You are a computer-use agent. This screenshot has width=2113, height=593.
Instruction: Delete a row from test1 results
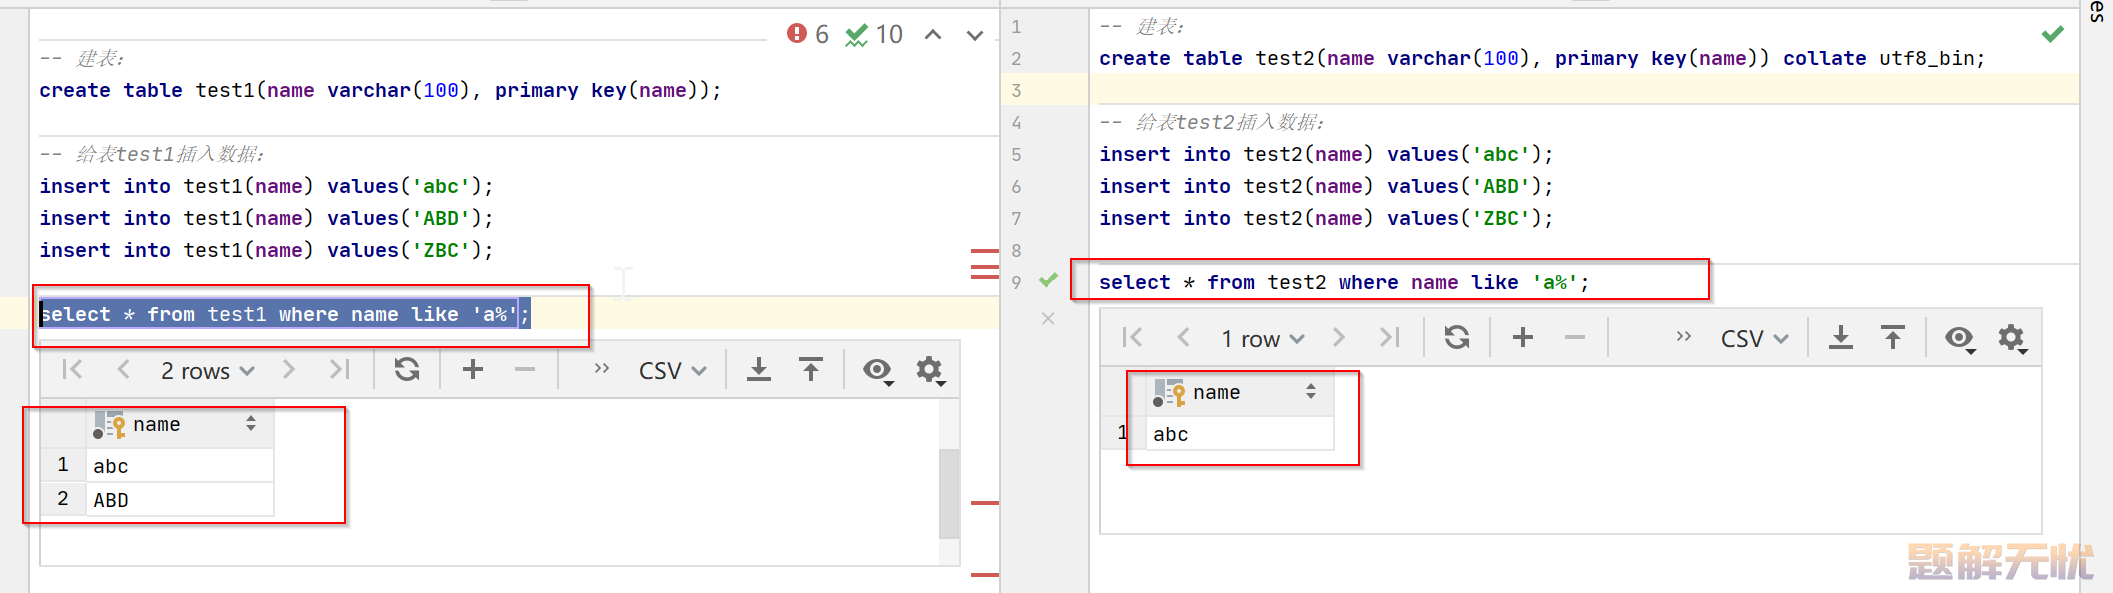click(x=525, y=370)
